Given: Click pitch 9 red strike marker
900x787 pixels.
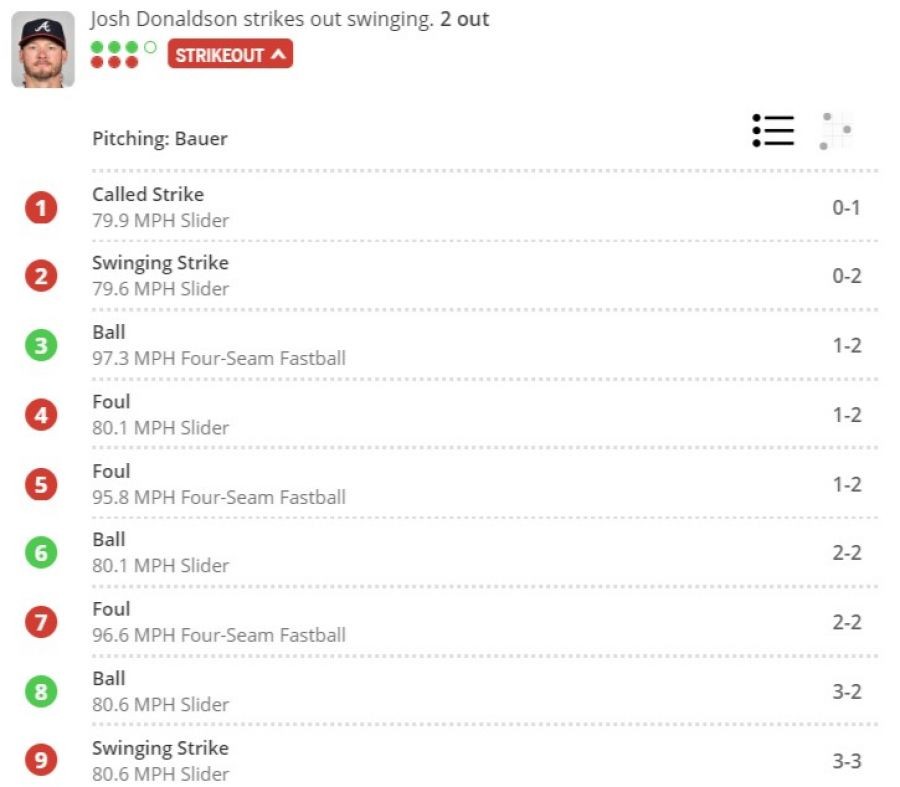Looking at the screenshot, I should coord(41,761).
